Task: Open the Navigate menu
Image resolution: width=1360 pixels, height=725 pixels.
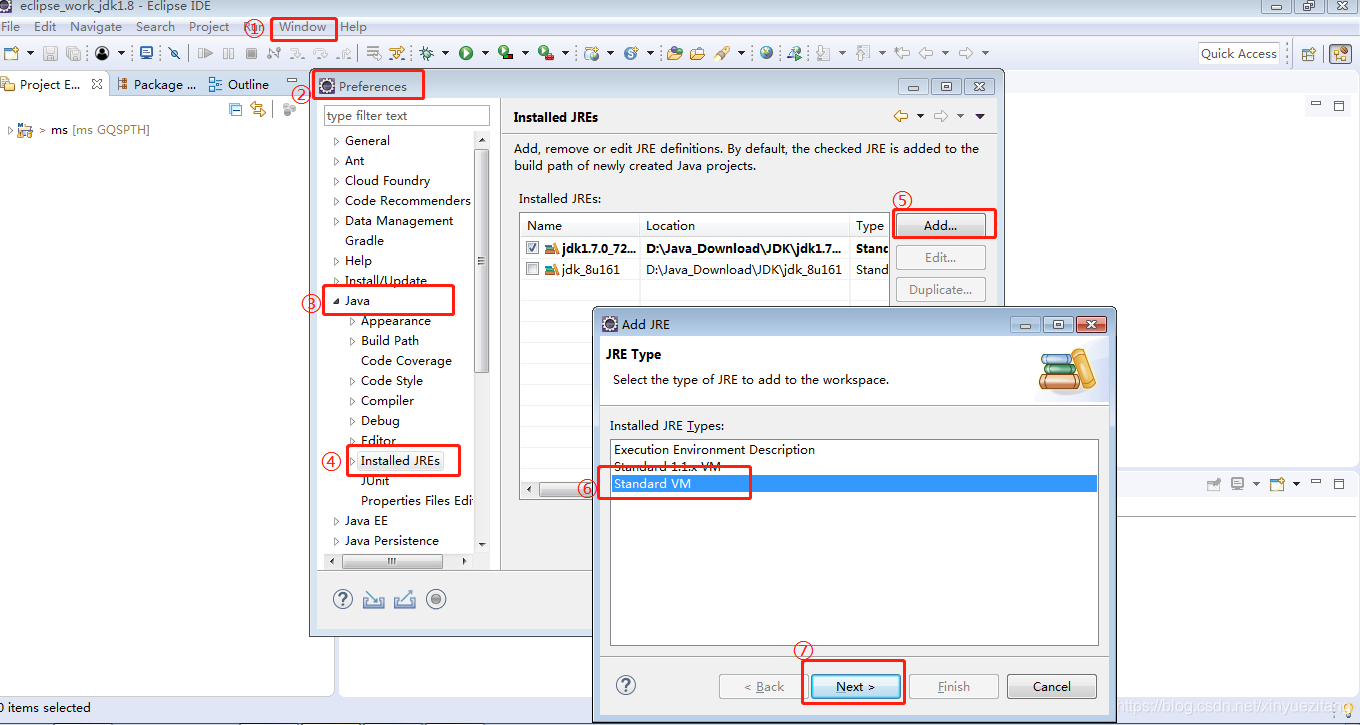Action: tap(96, 27)
